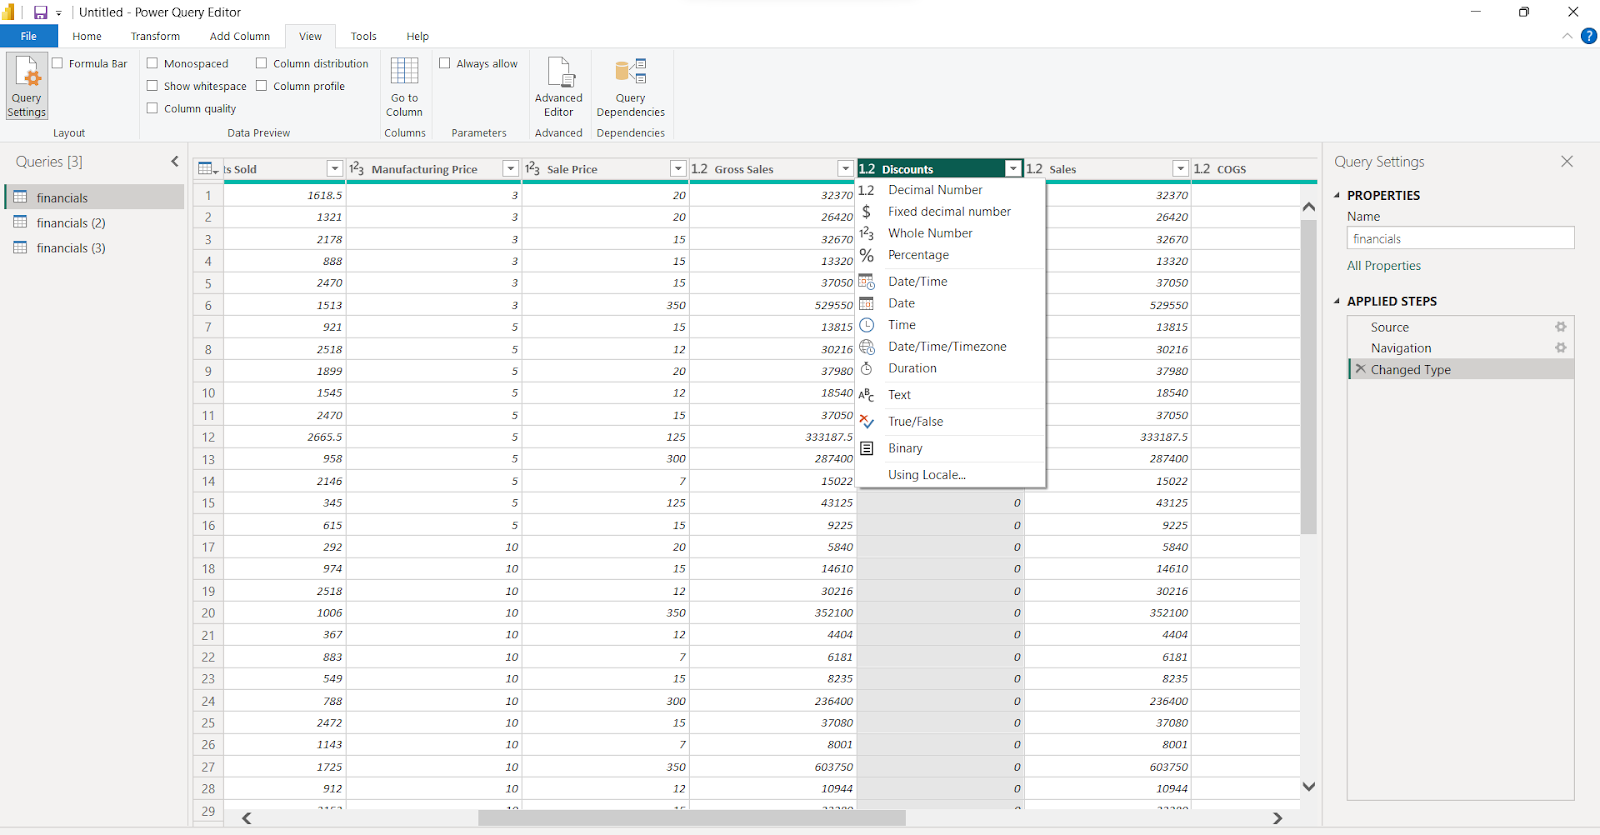The image size is (1600, 835).
Task: Collapse the PROPERTIES section
Action: tap(1338, 195)
